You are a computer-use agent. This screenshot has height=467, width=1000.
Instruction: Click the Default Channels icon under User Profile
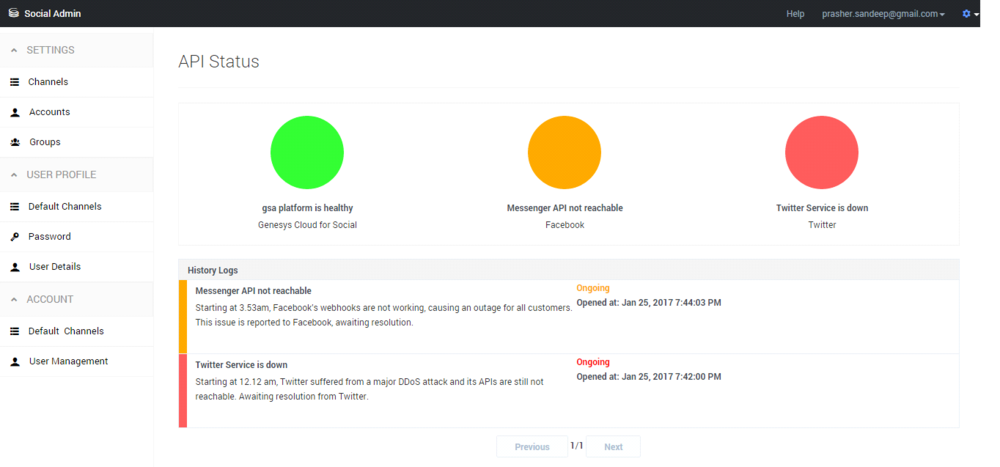pyautogui.click(x=15, y=207)
